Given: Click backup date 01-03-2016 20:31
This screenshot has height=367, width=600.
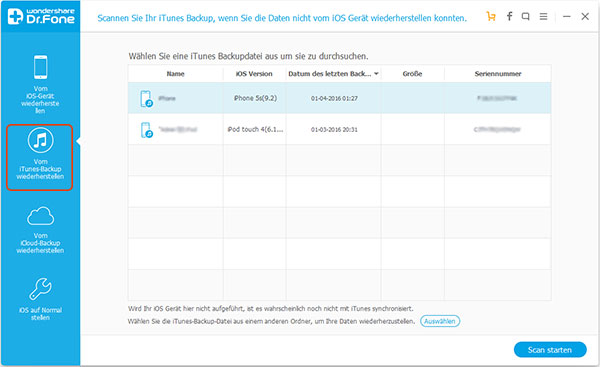Looking at the screenshot, I should [x=334, y=130].
